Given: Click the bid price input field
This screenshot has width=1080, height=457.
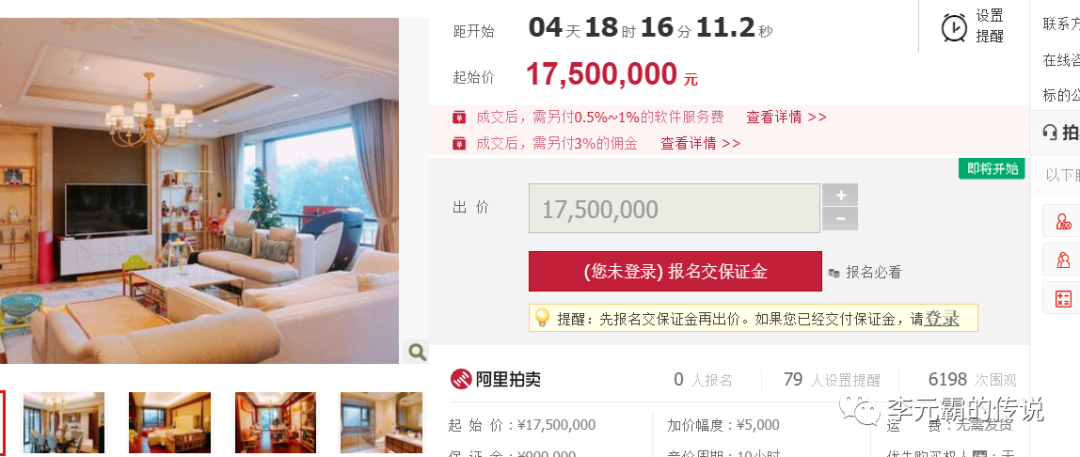Looking at the screenshot, I should pyautogui.click(x=674, y=208).
